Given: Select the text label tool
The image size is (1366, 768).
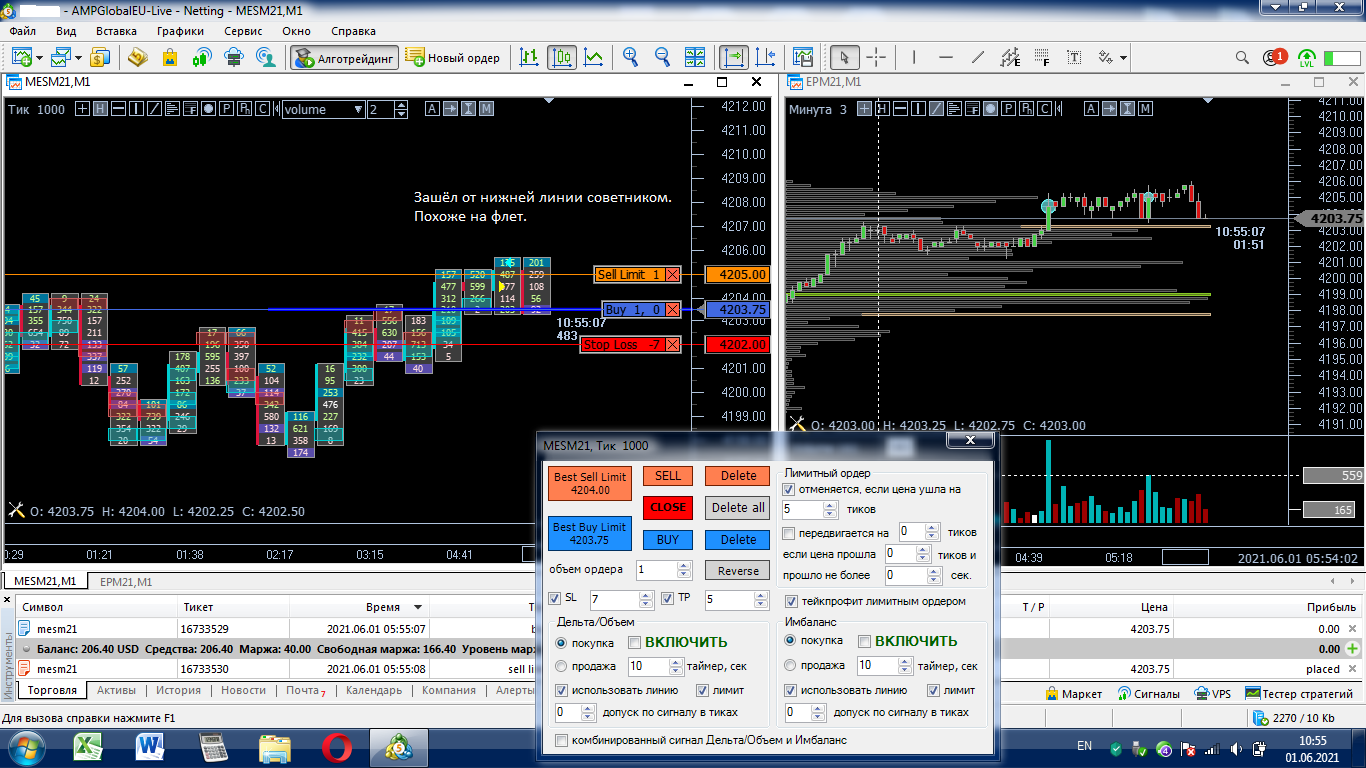Looking at the screenshot, I should (x=1074, y=57).
